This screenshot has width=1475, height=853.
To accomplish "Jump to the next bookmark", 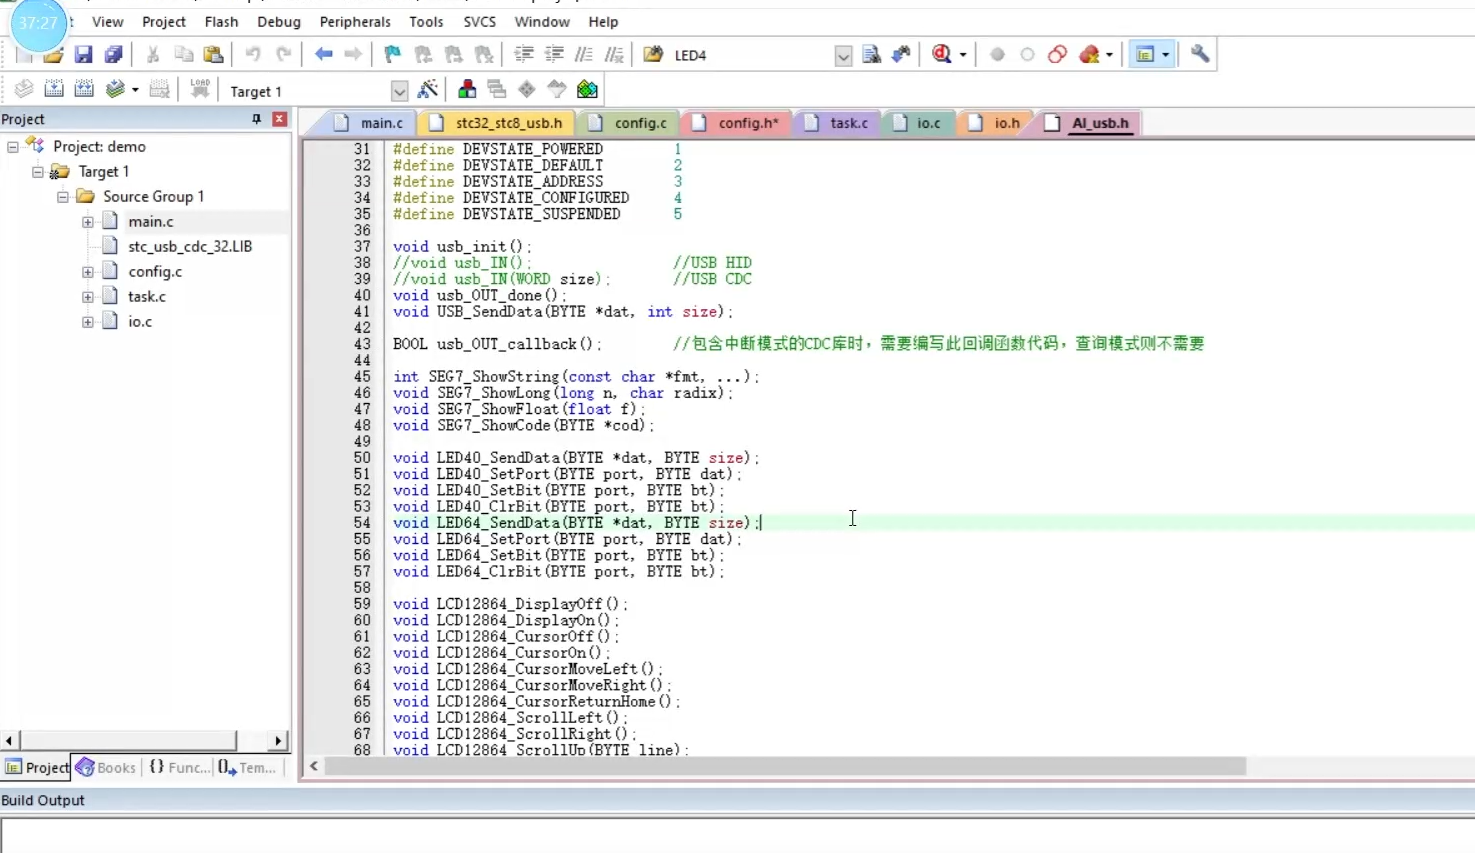I will 453,55.
